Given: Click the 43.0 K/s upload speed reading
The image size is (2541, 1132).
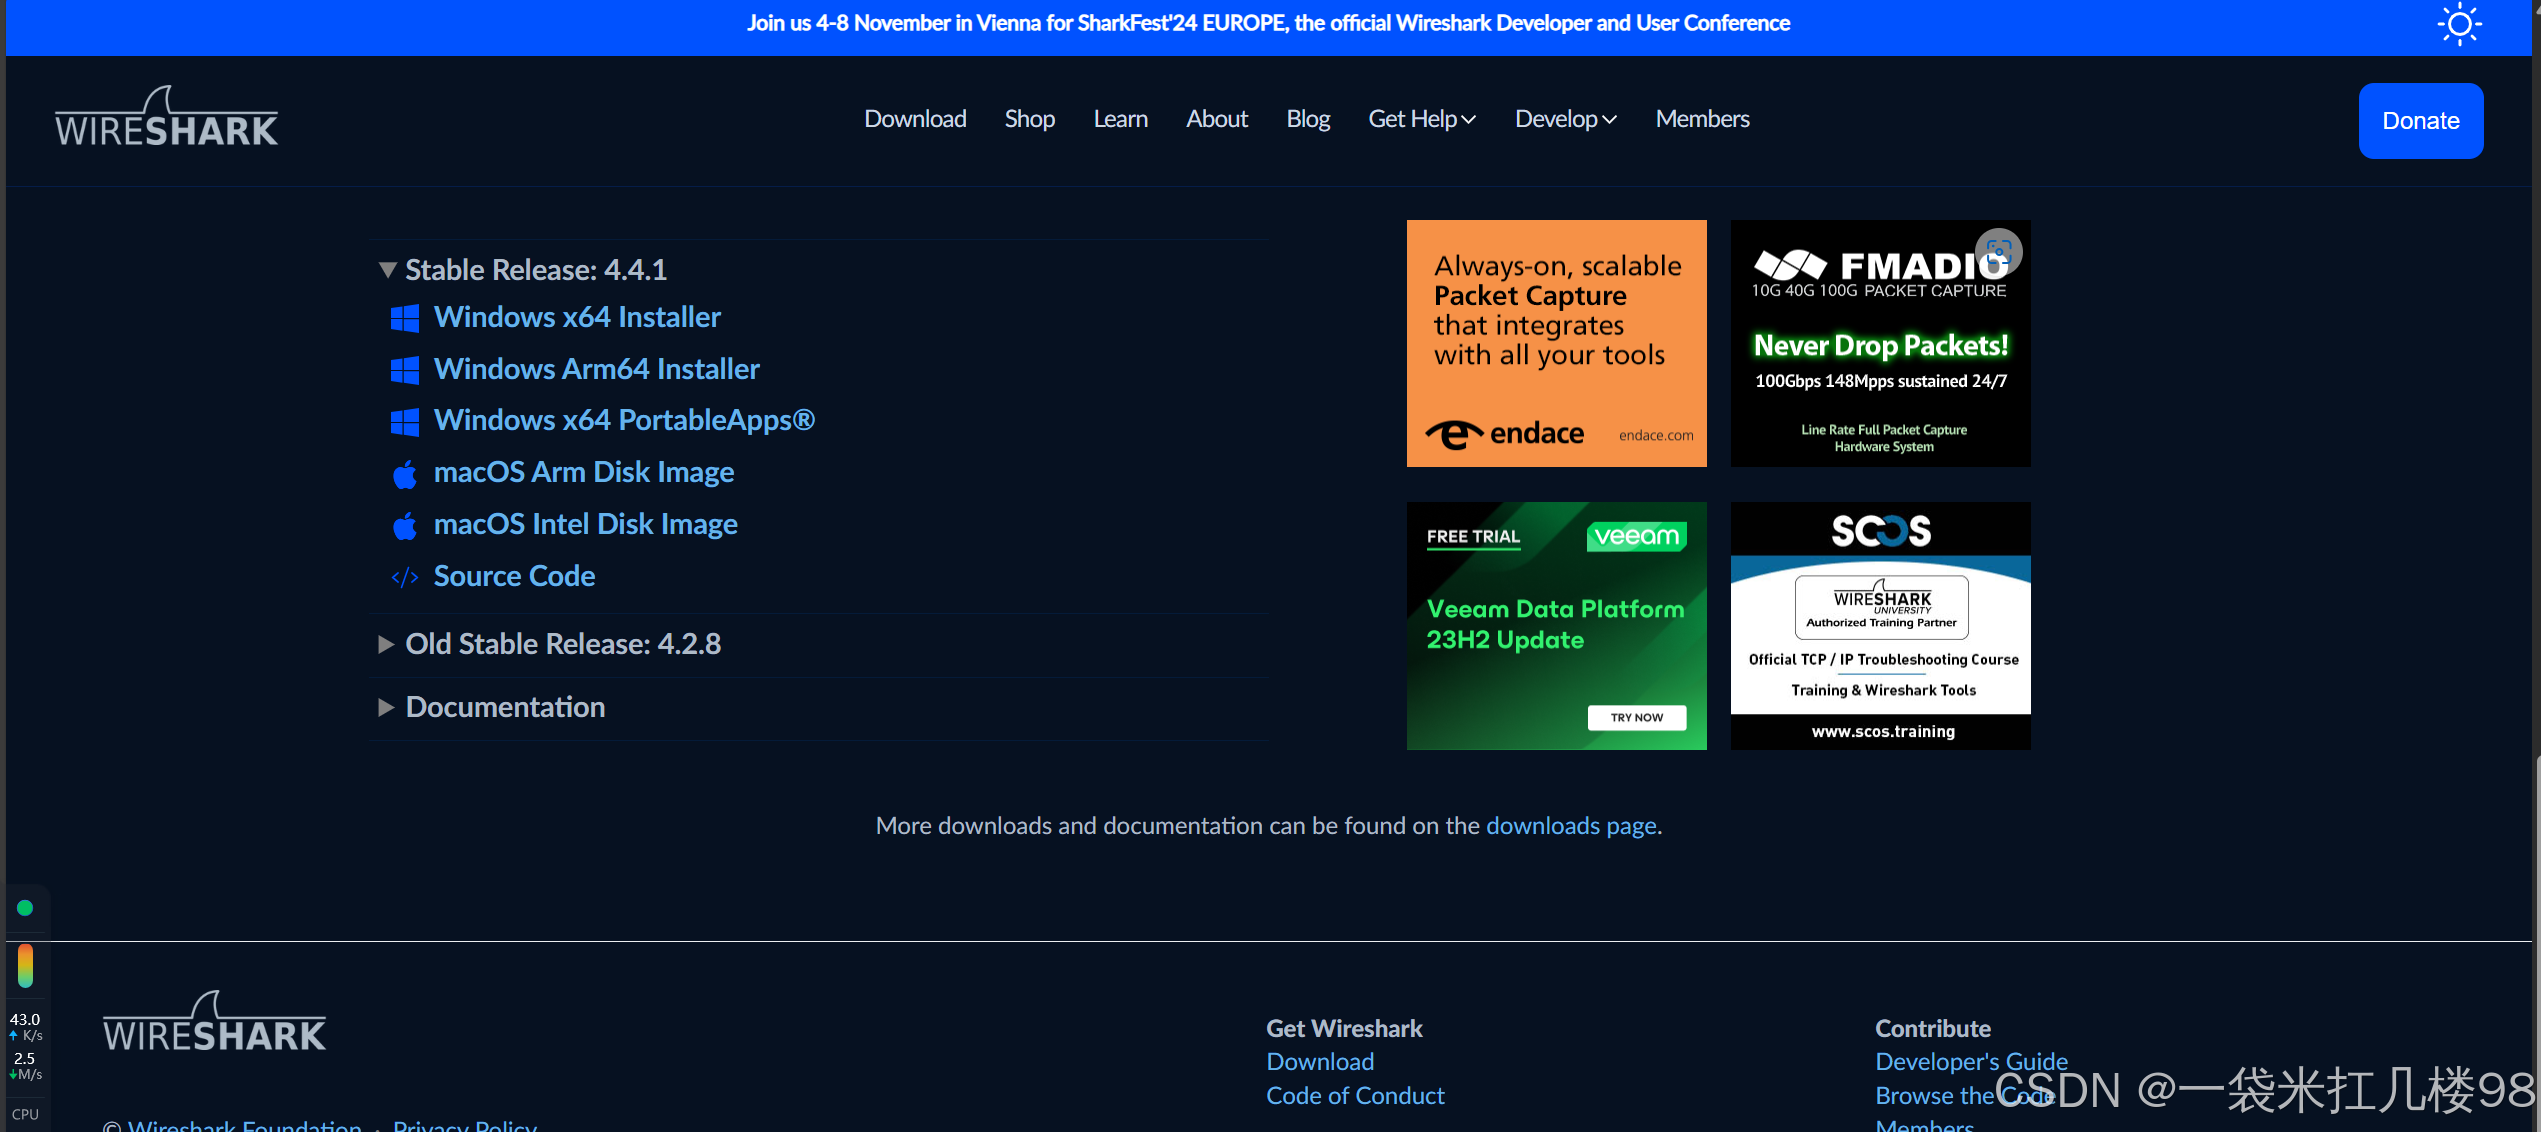Looking at the screenshot, I should [25, 1027].
